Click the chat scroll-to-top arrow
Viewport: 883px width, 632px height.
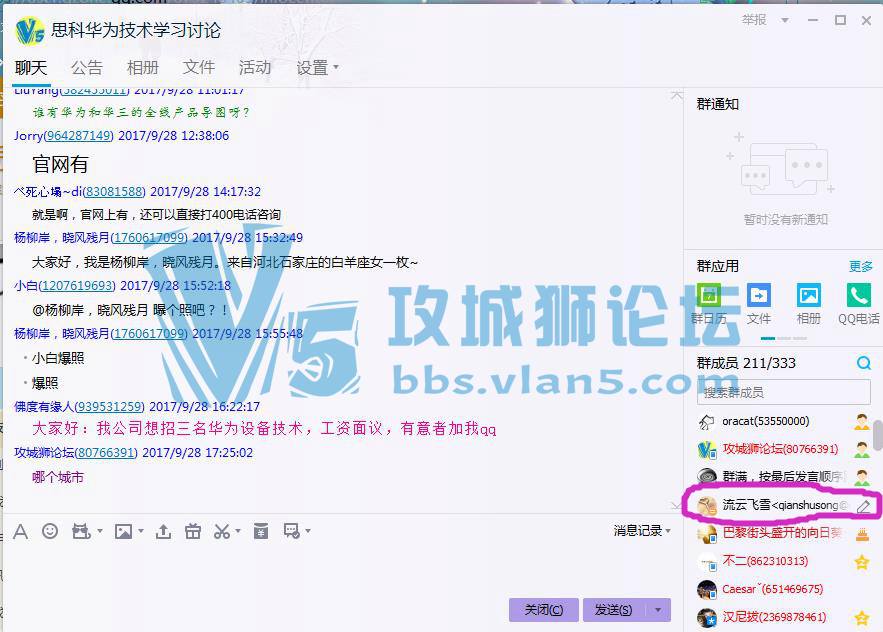pyautogui.click(x=677, y=95)
